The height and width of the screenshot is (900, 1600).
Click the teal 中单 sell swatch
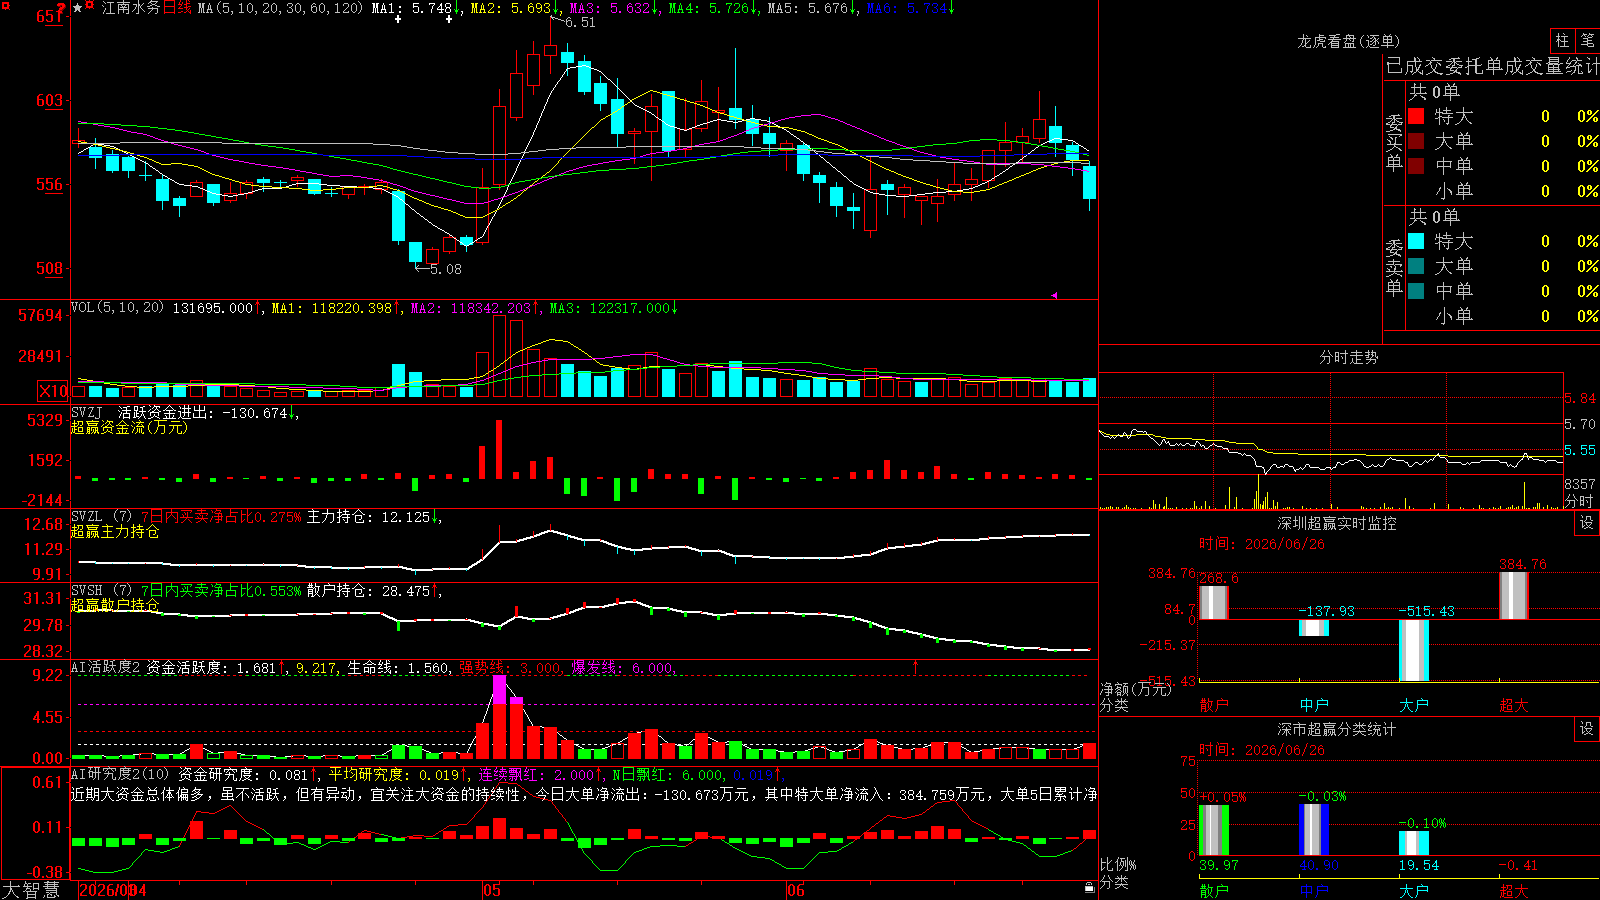point(1416,291)
